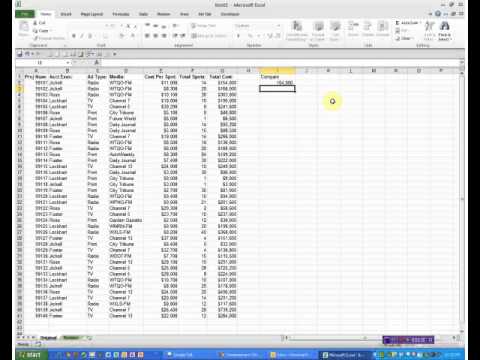Select the 'Compare' cell
Screen dimensions: 480x360
point(277,77)
